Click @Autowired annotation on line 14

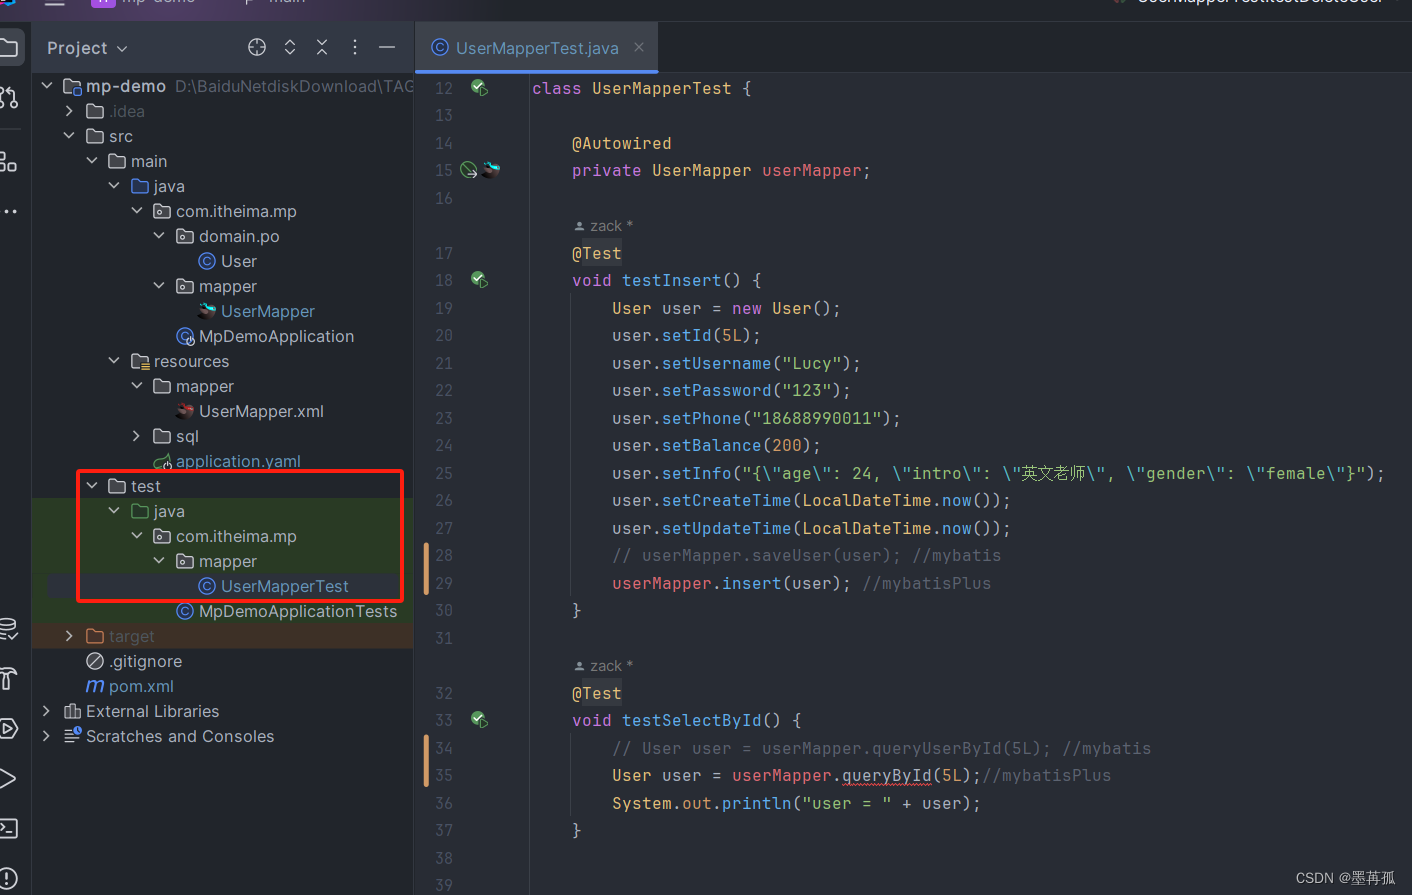[x=622, y=143]
